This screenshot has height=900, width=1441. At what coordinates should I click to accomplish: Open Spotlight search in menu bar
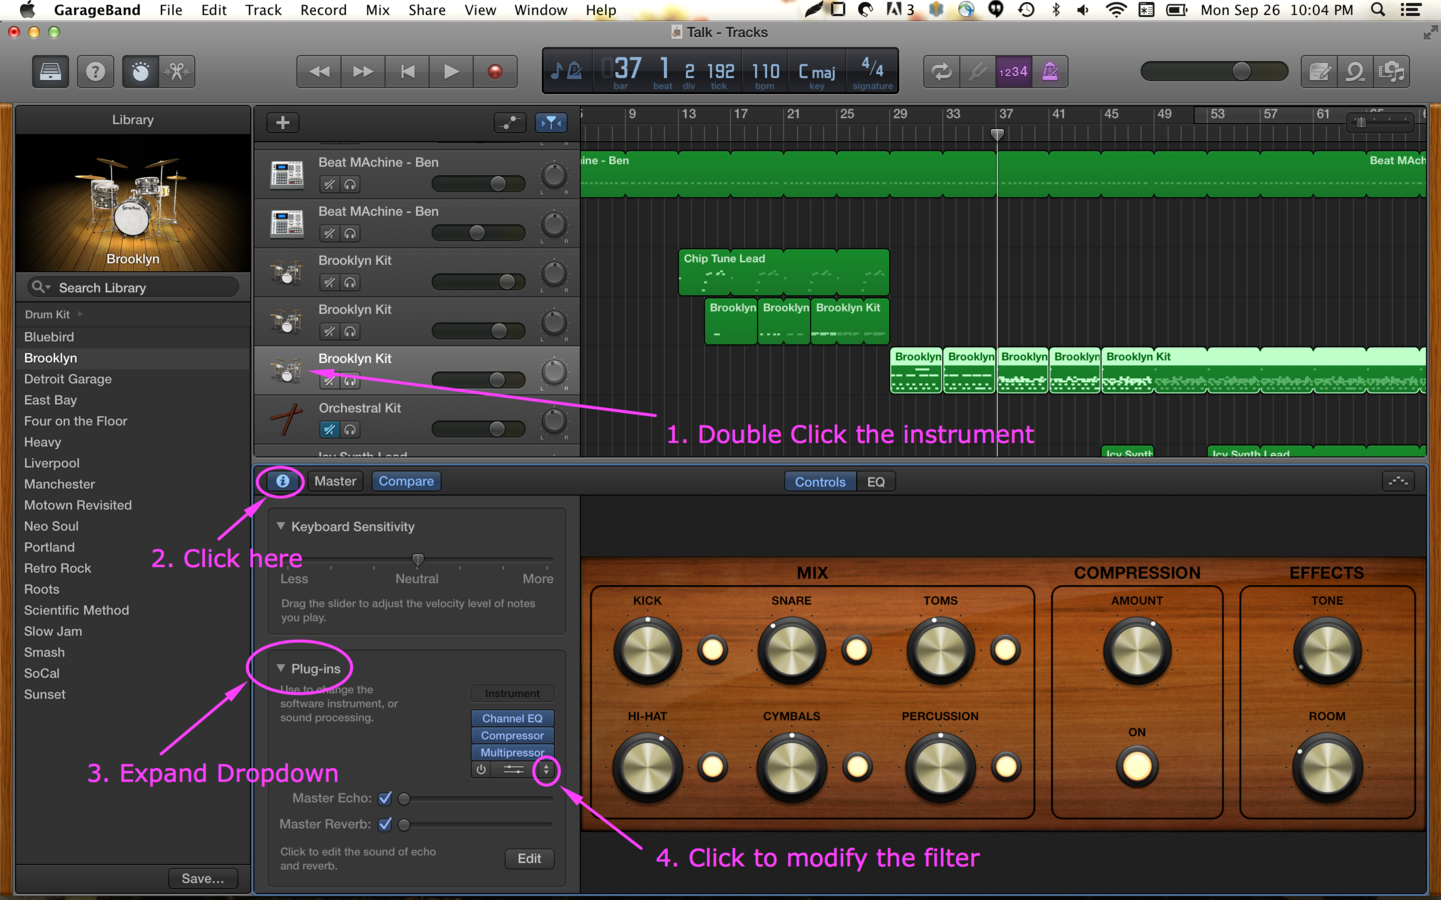coord(1378,10)
